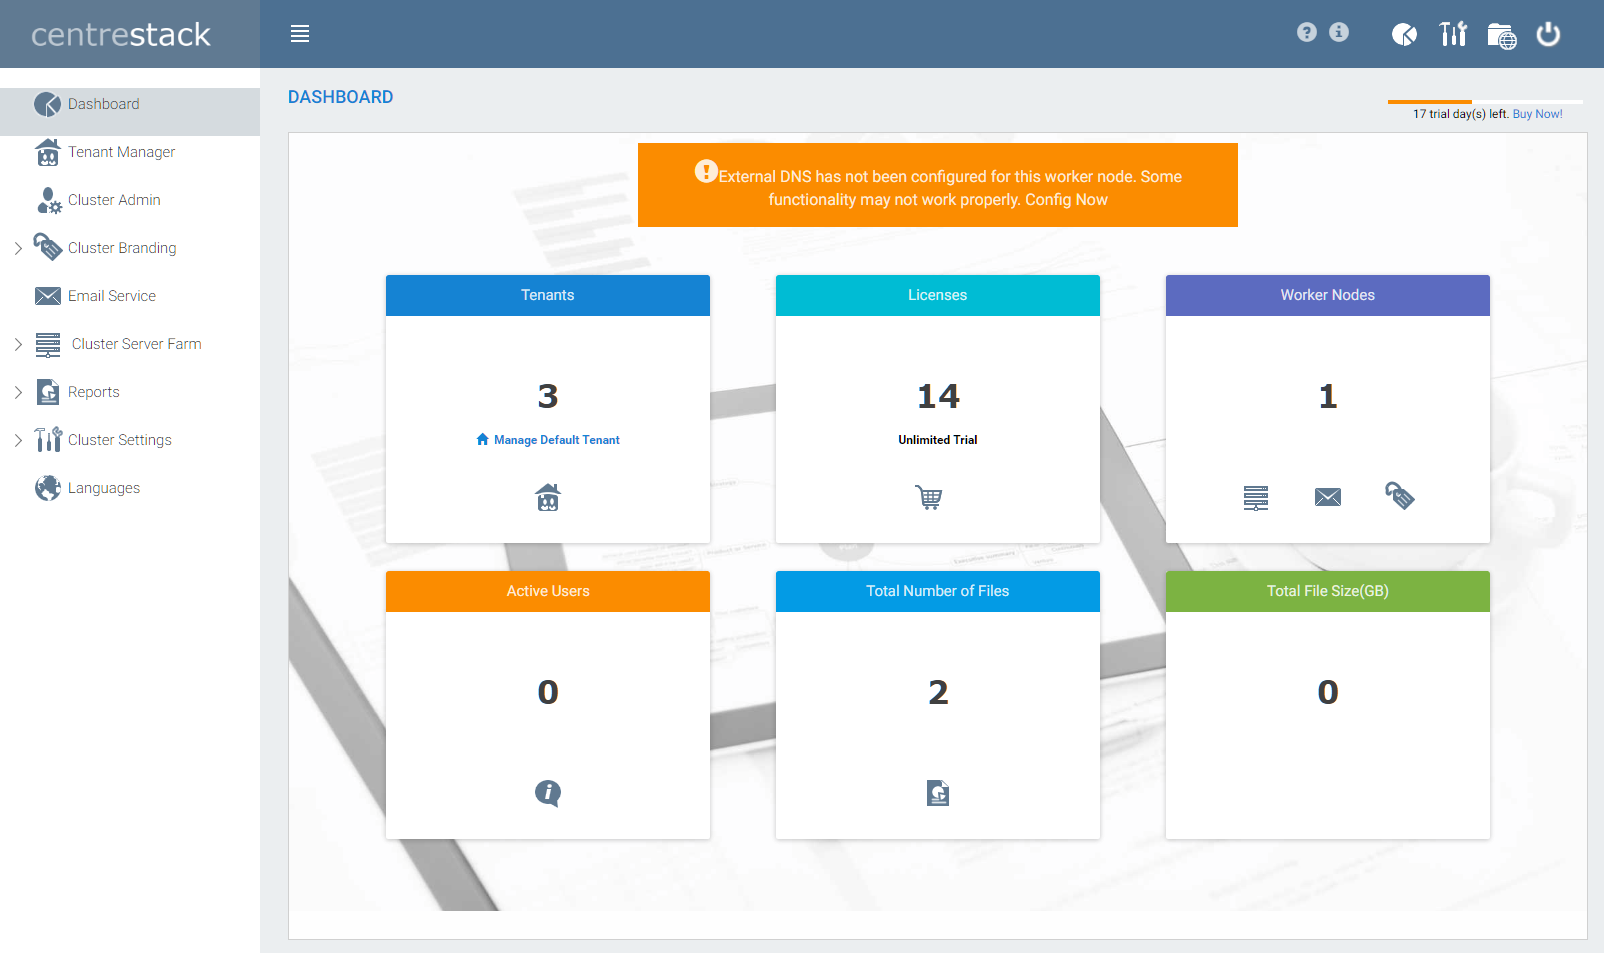The width and height of the screenshot is (1604, 953).
Task: Click the Reports document icon in the sidebar
Action: click(48, 392)
